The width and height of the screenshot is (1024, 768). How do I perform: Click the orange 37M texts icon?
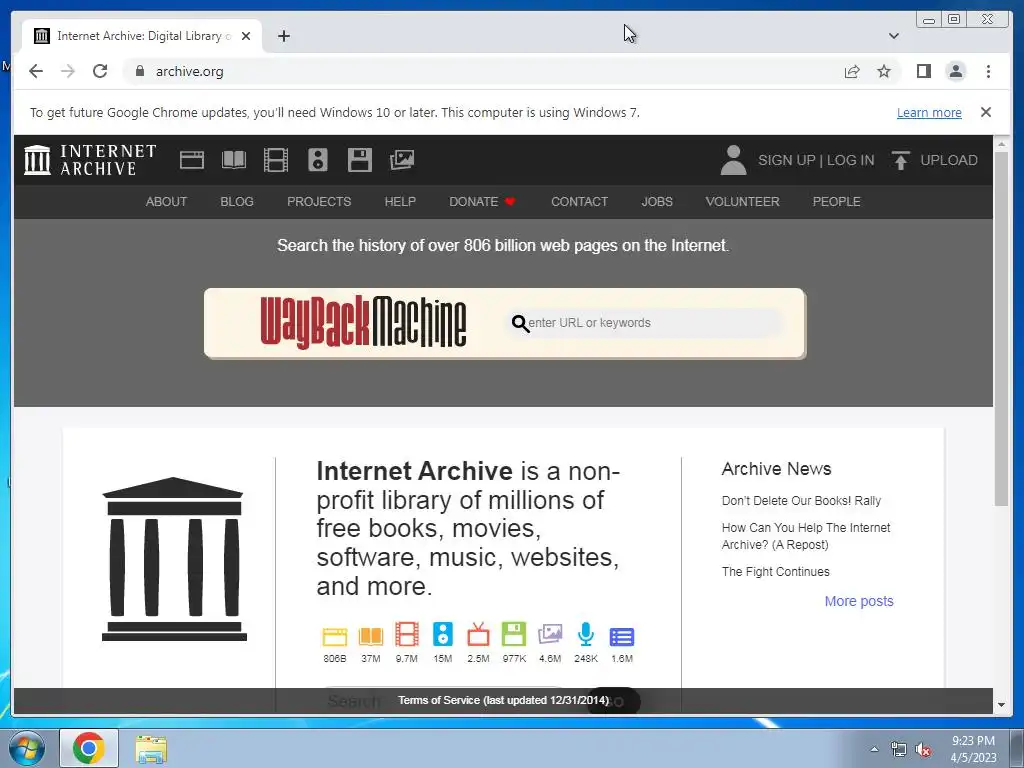(x=370, y=636)
